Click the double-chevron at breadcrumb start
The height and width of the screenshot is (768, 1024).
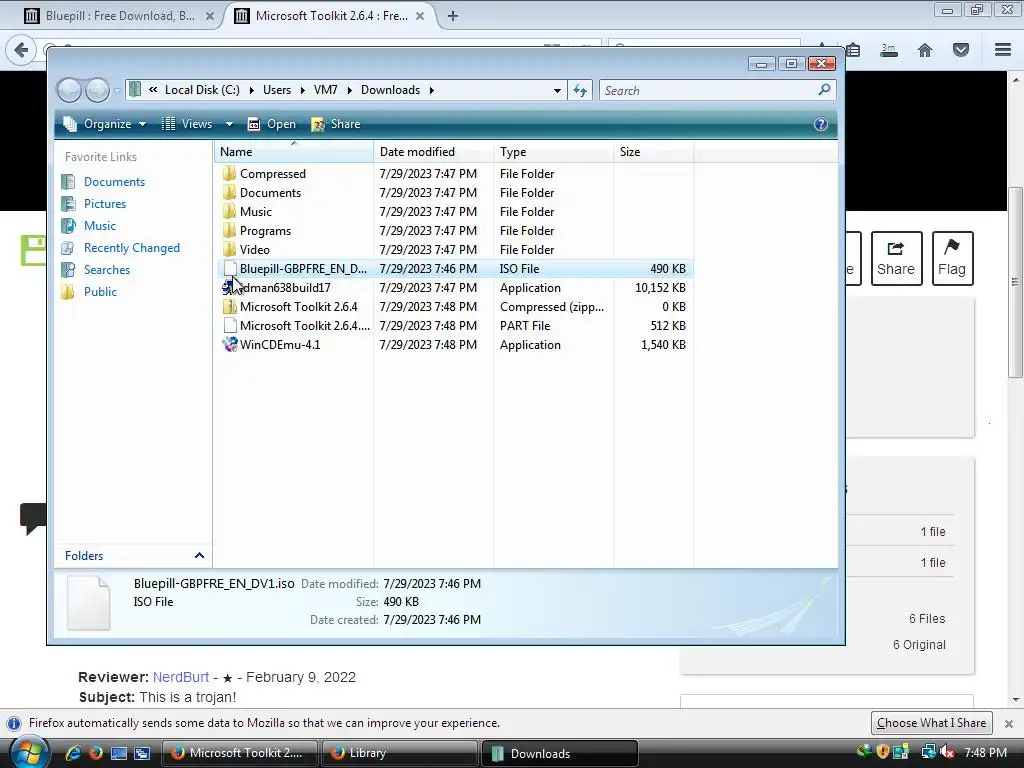[x=153, y=89]
